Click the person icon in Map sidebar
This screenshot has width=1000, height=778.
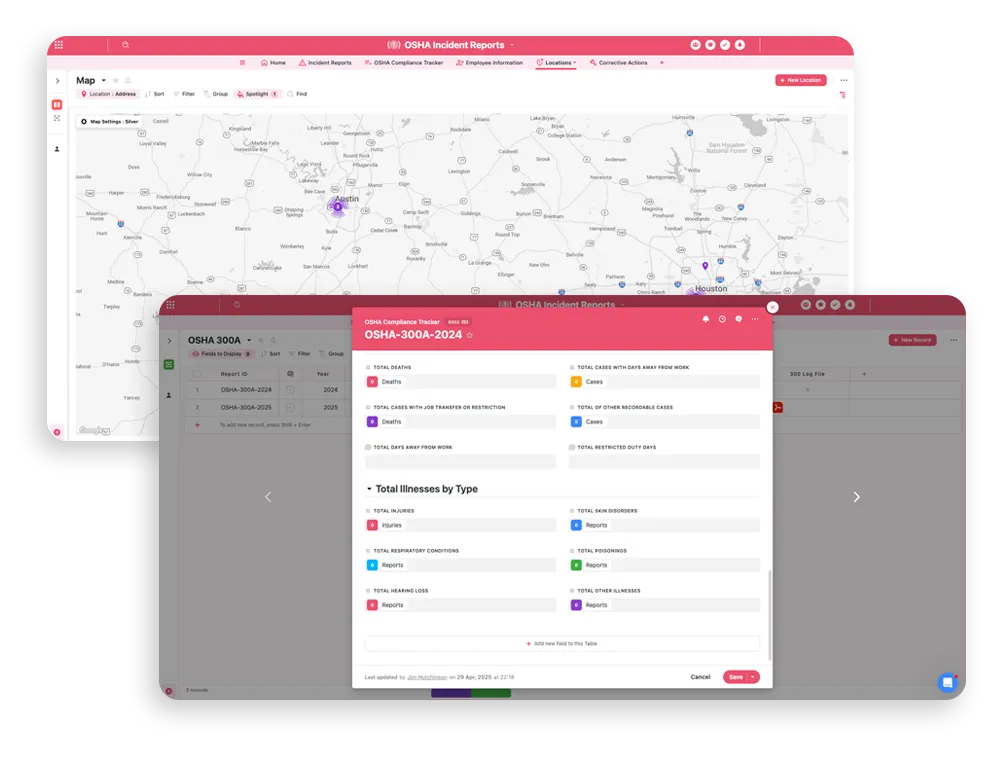[57, 149]
